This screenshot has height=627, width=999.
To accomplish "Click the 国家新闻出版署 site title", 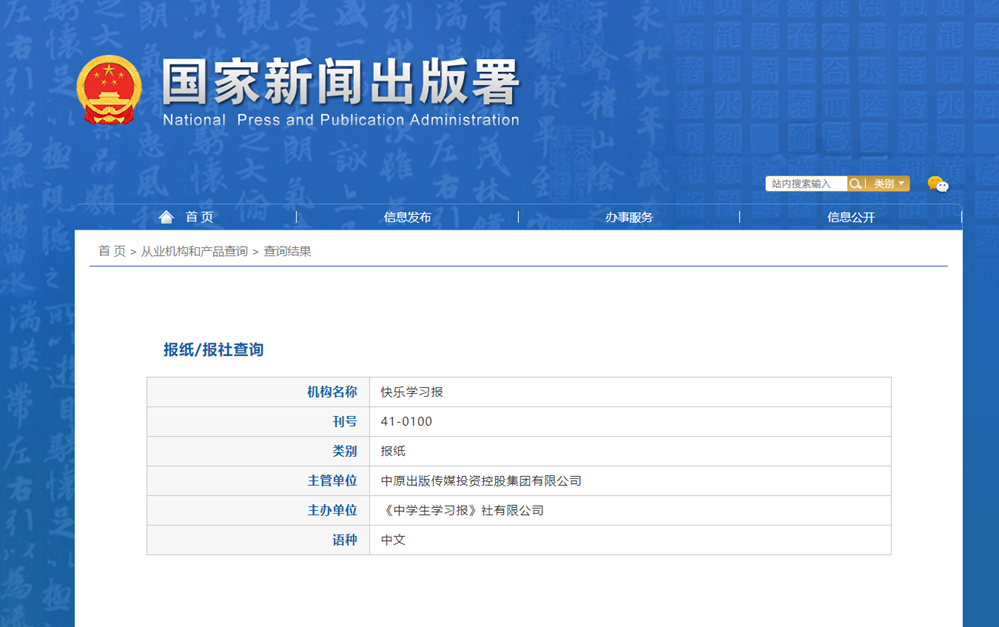I will [x=341, y=82].
